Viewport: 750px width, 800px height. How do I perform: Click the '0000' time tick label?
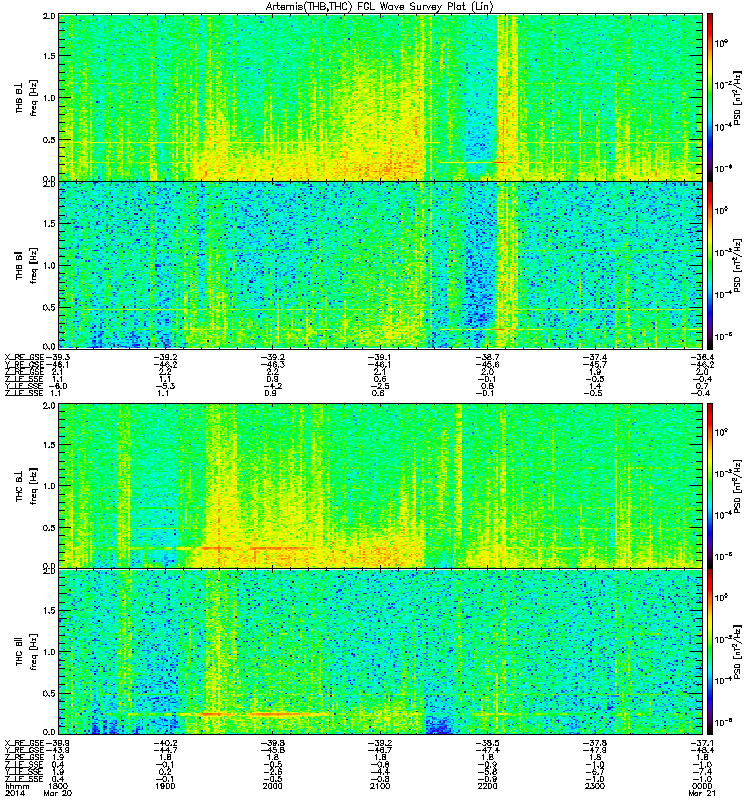(702, 786)
